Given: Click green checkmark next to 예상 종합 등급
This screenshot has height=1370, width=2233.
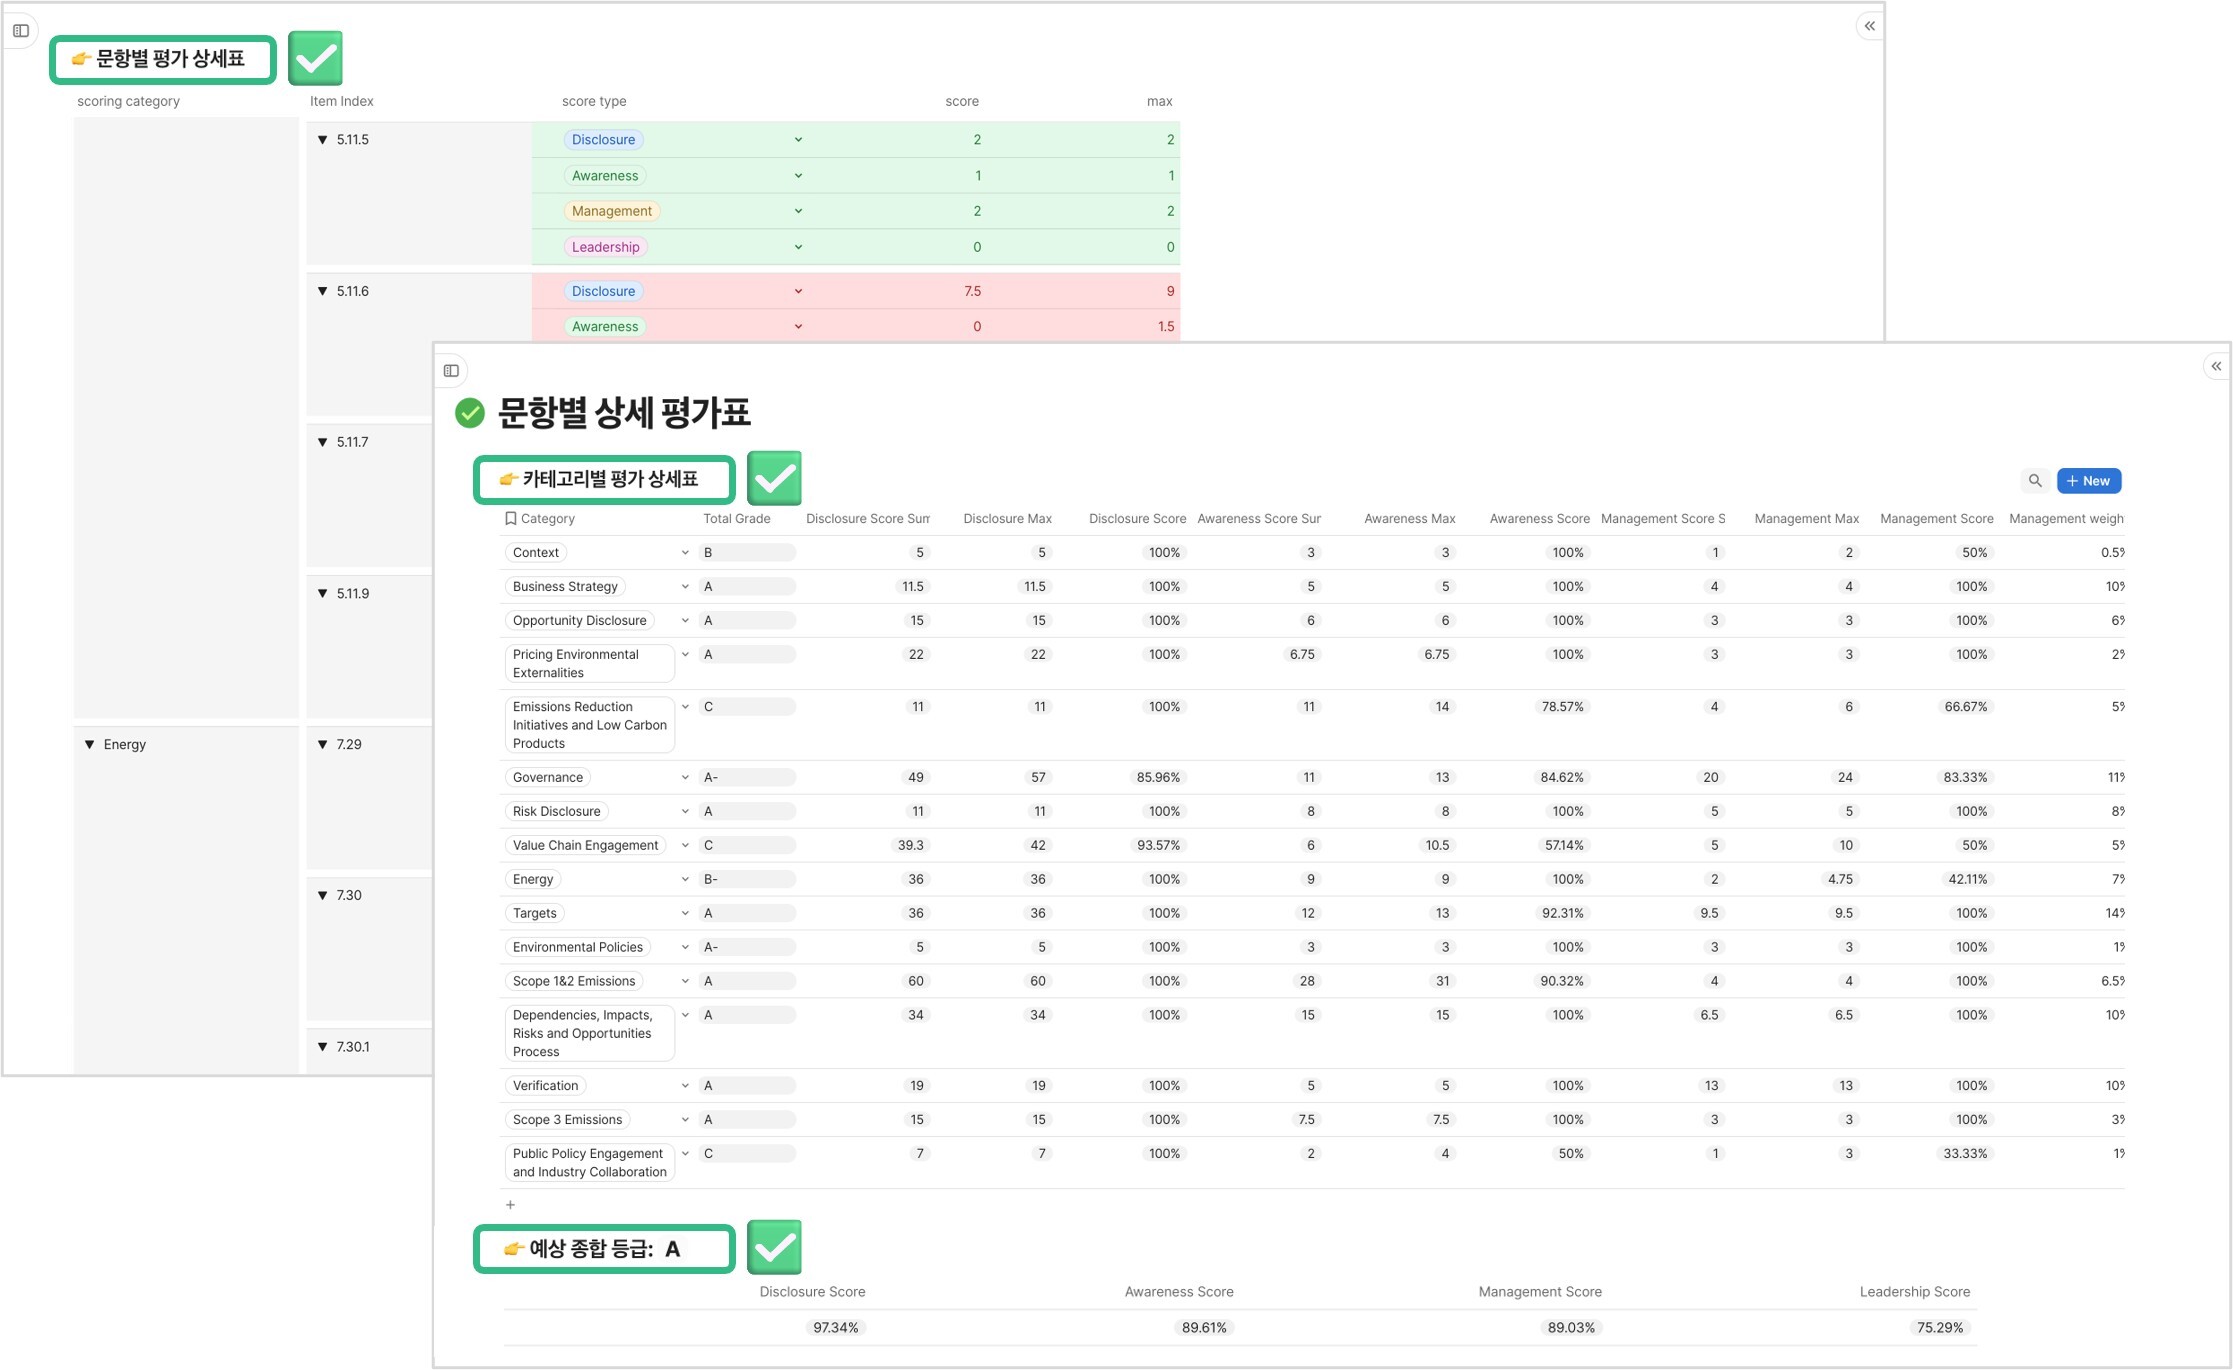Looking at the screenshot, I should pyautogui.click(x=774, y=1247).
